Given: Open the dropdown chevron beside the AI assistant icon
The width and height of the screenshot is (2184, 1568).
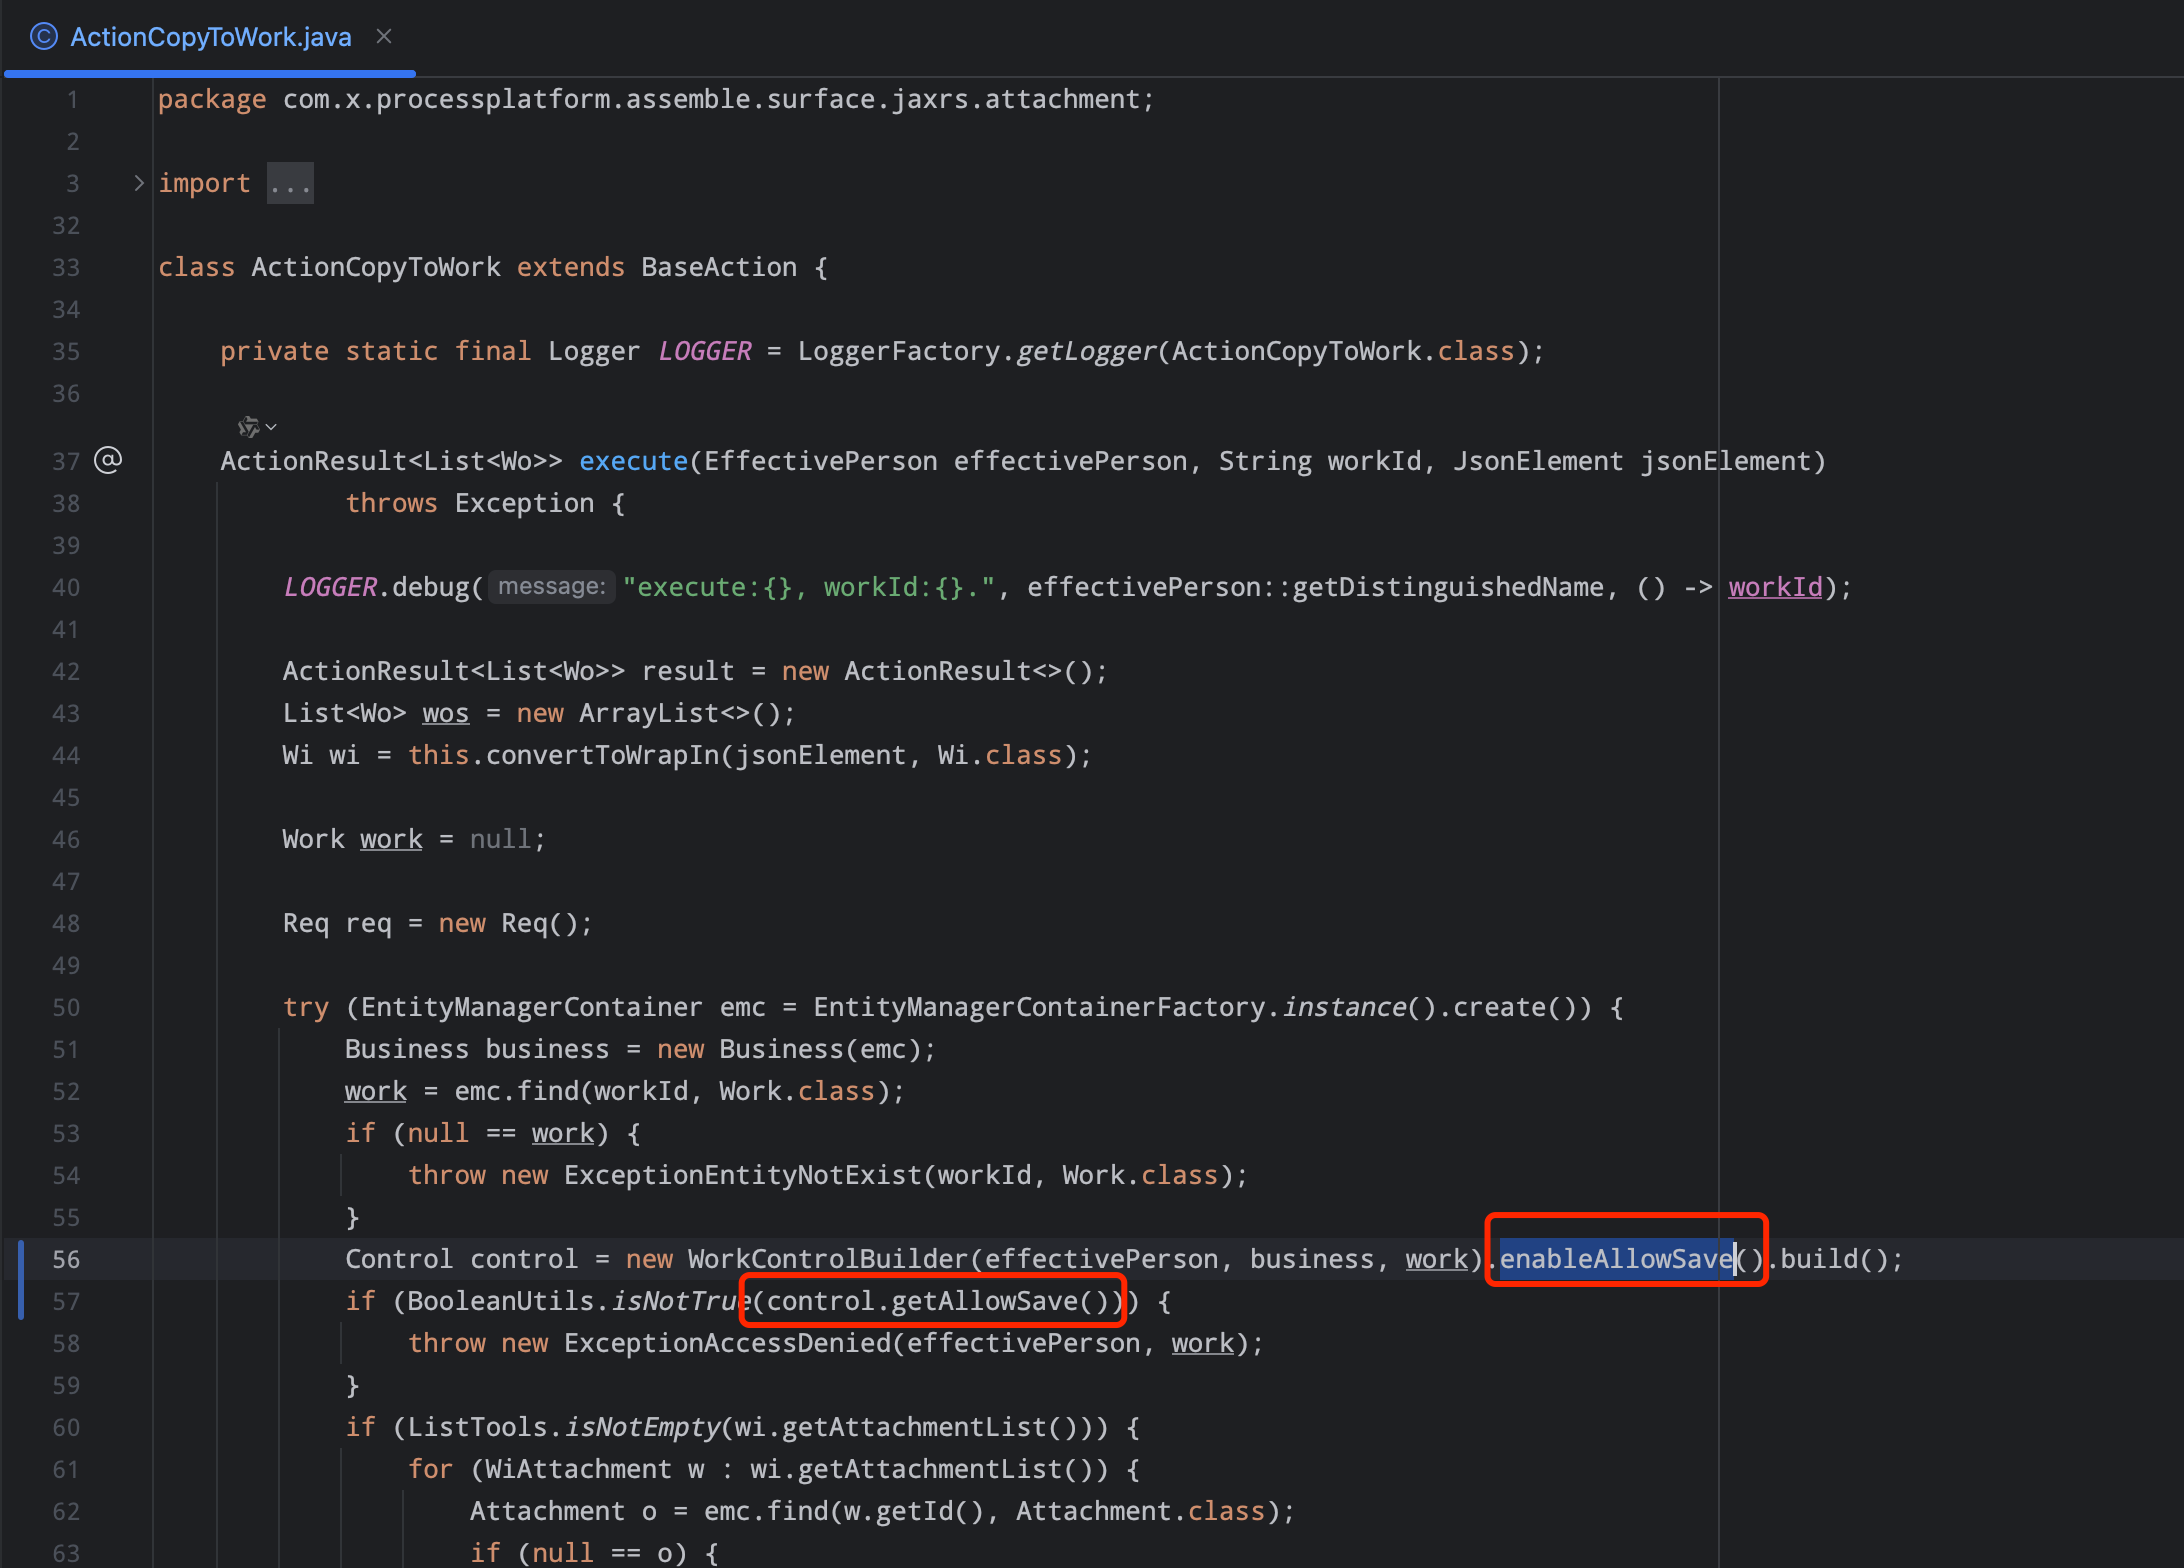Looking at the screenshot, I should [x=271, y=427].
